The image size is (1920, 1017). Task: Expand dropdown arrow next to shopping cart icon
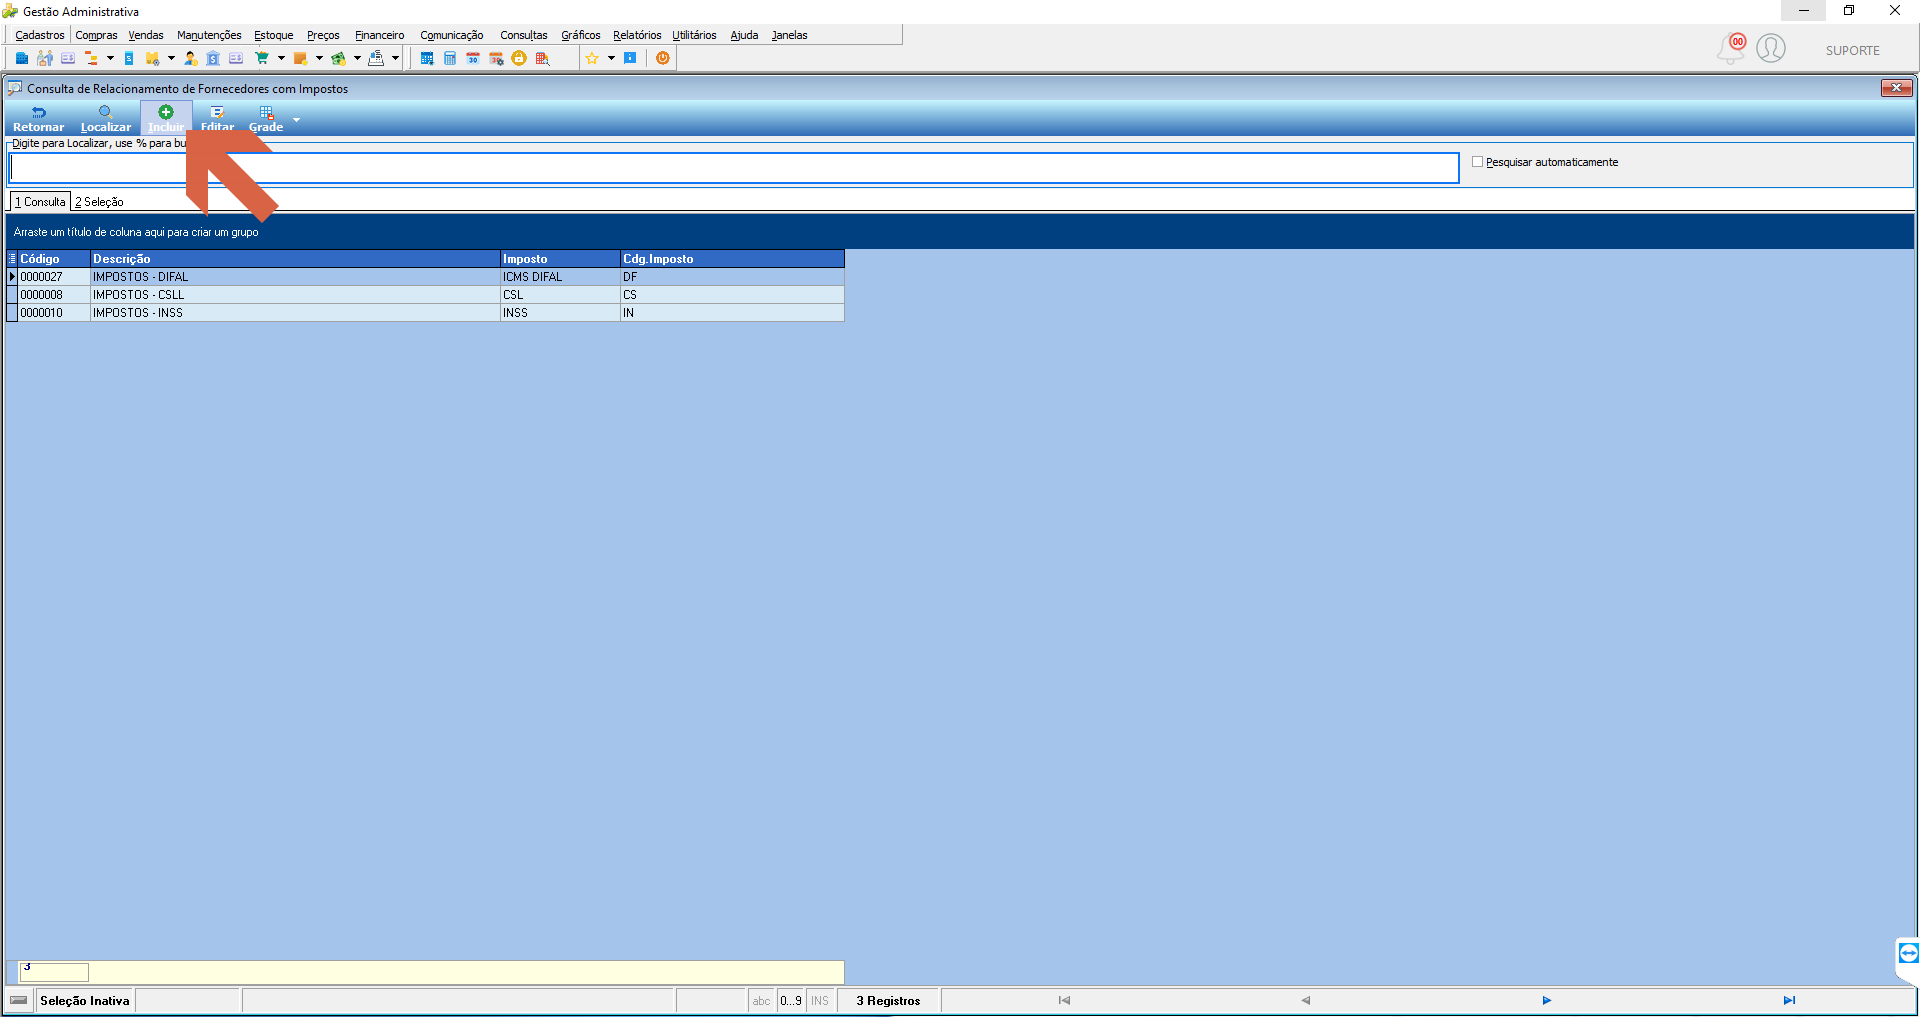tap(281, 58)
